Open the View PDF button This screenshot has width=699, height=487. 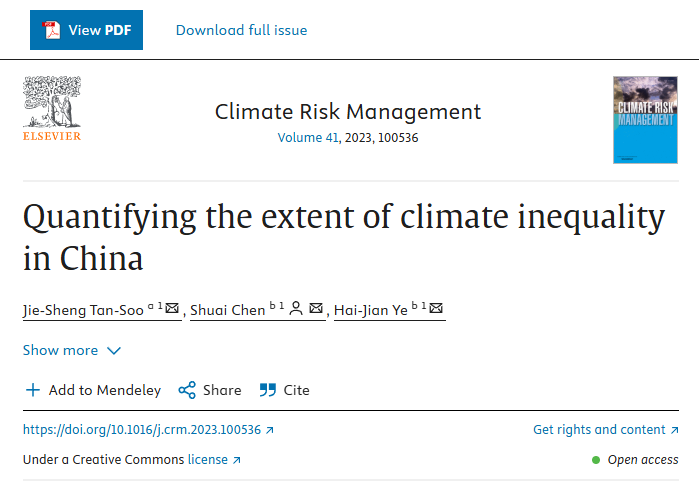point(86,30)
